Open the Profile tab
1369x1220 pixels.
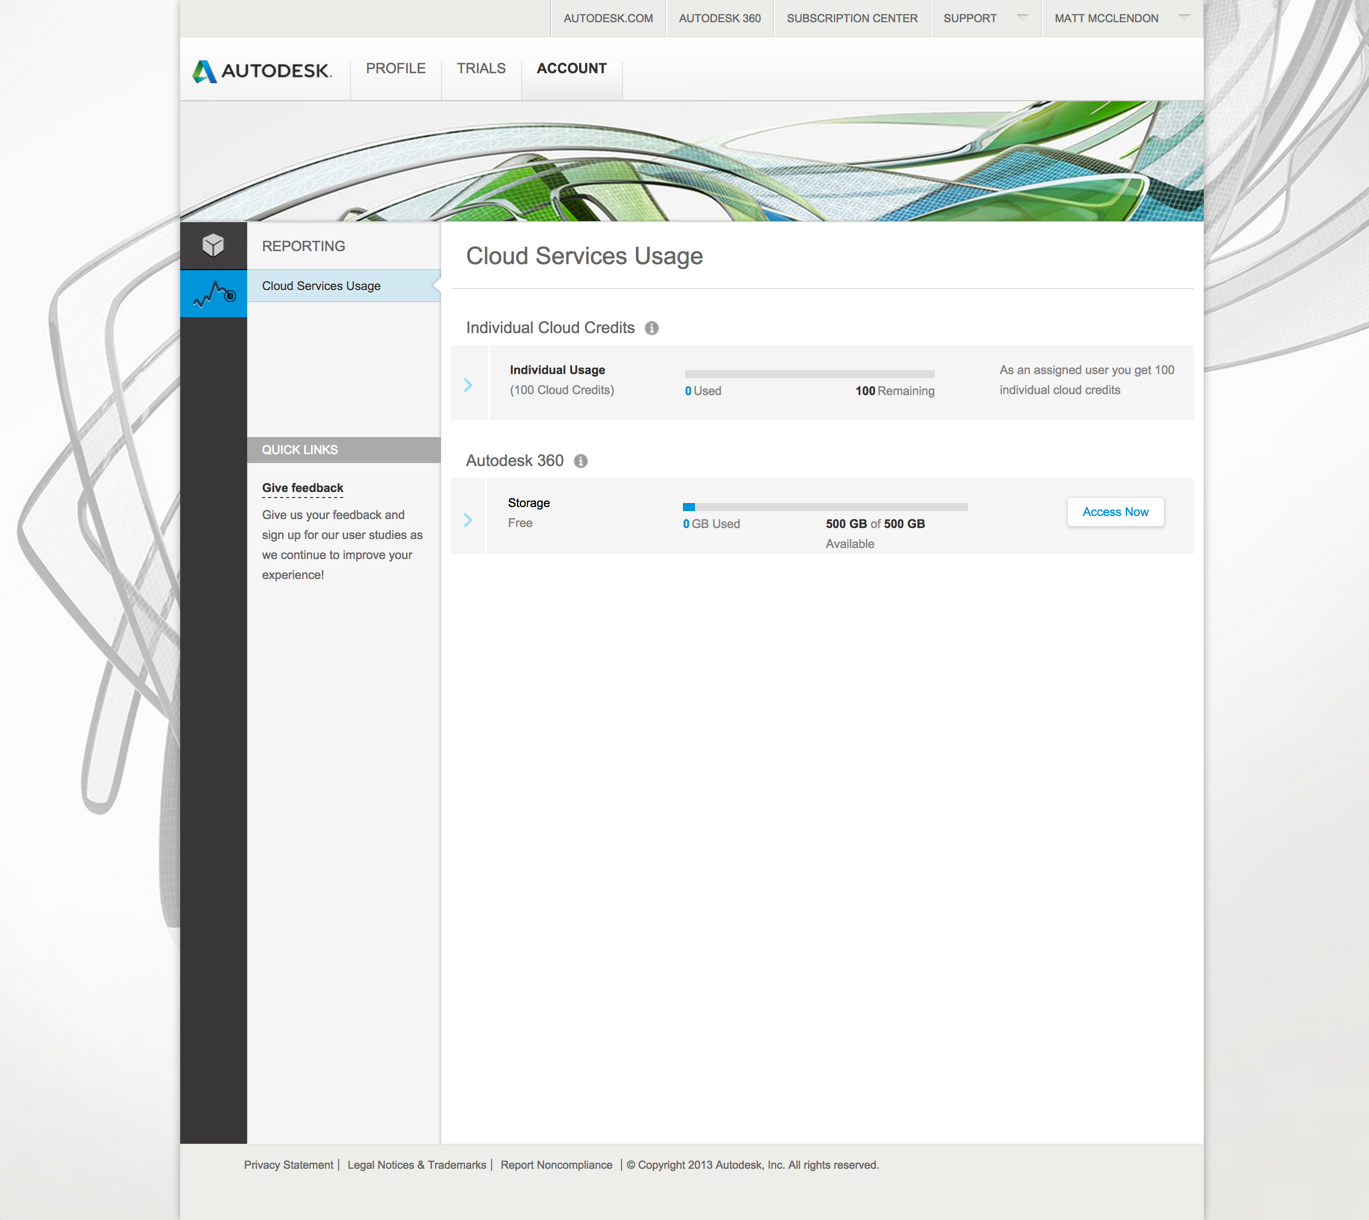[396, 68]
